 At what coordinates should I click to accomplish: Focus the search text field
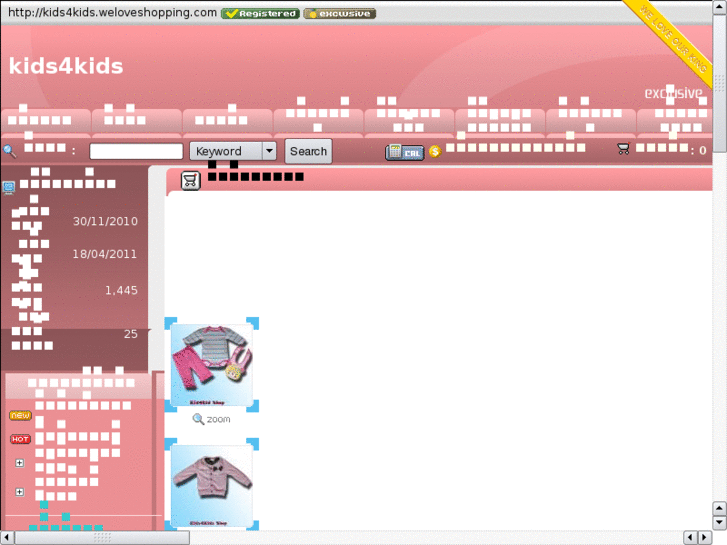136,151
